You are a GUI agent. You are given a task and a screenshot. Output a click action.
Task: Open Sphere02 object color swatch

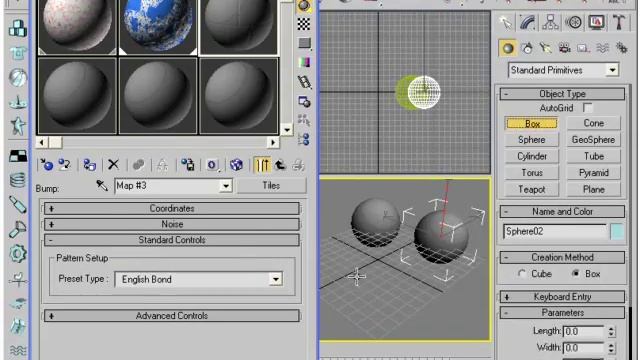coord(617,231)
